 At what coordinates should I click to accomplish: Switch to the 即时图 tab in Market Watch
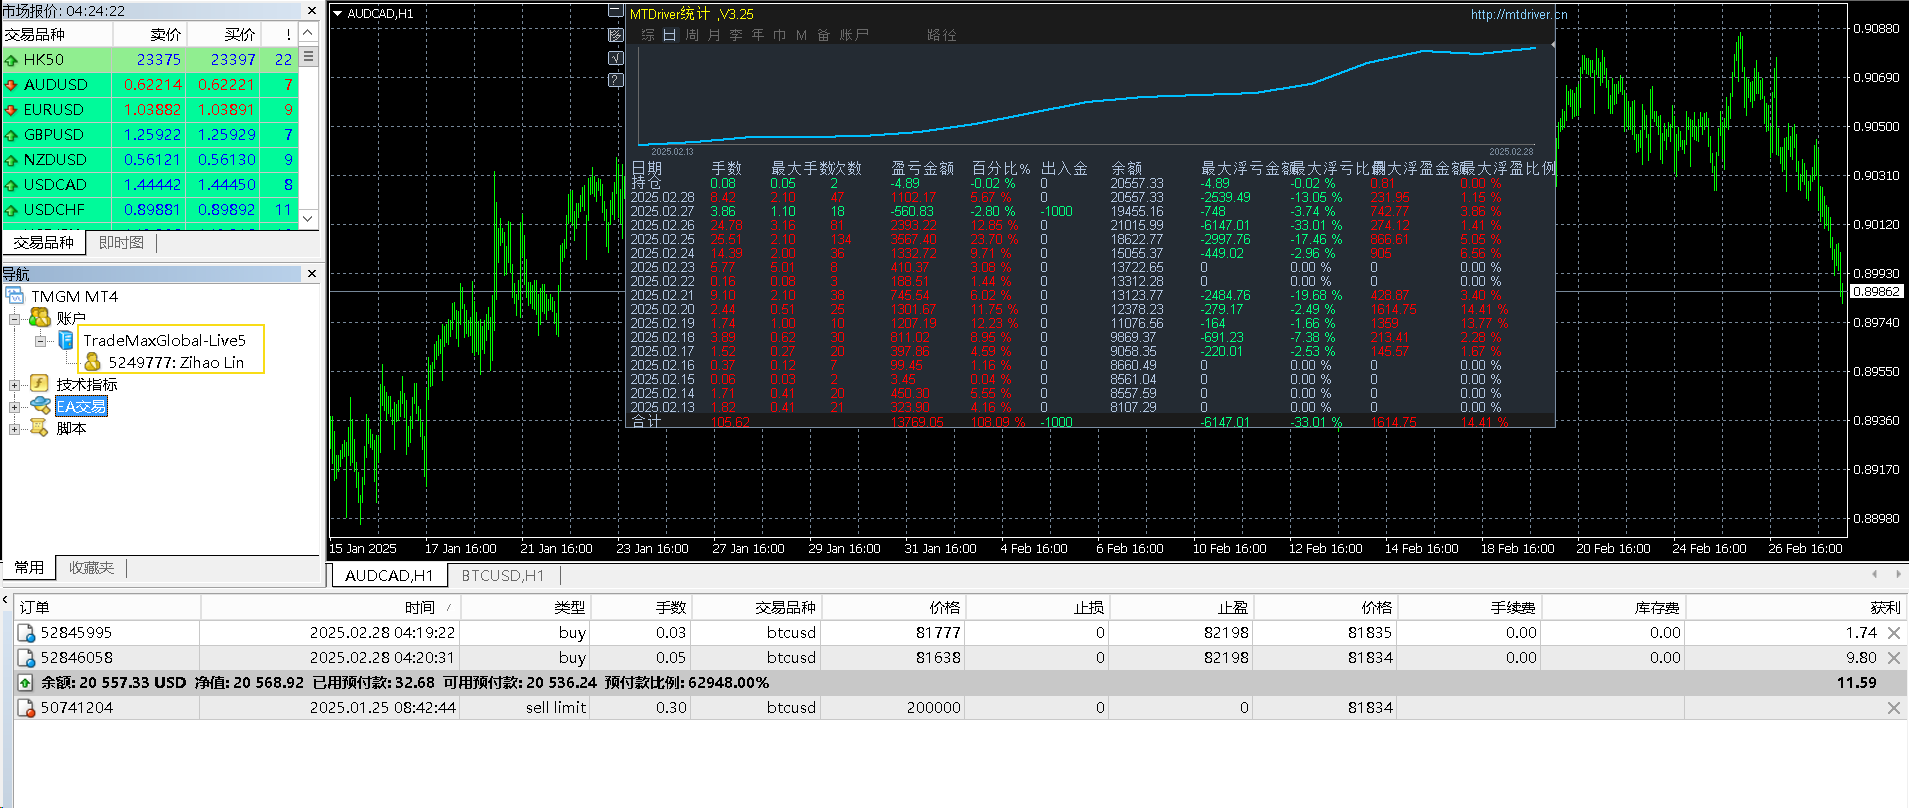tap(121, 243)
